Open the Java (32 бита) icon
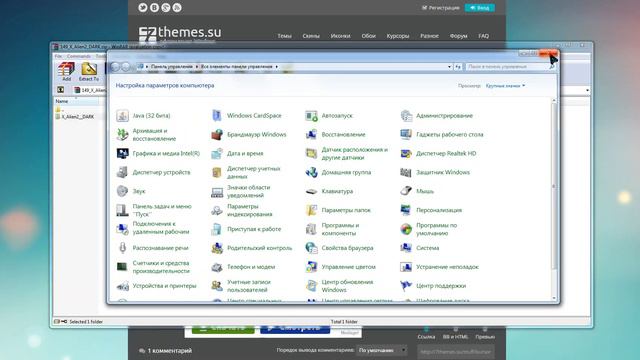This screenshot has height=360, width=640. [x=122, y=116]
